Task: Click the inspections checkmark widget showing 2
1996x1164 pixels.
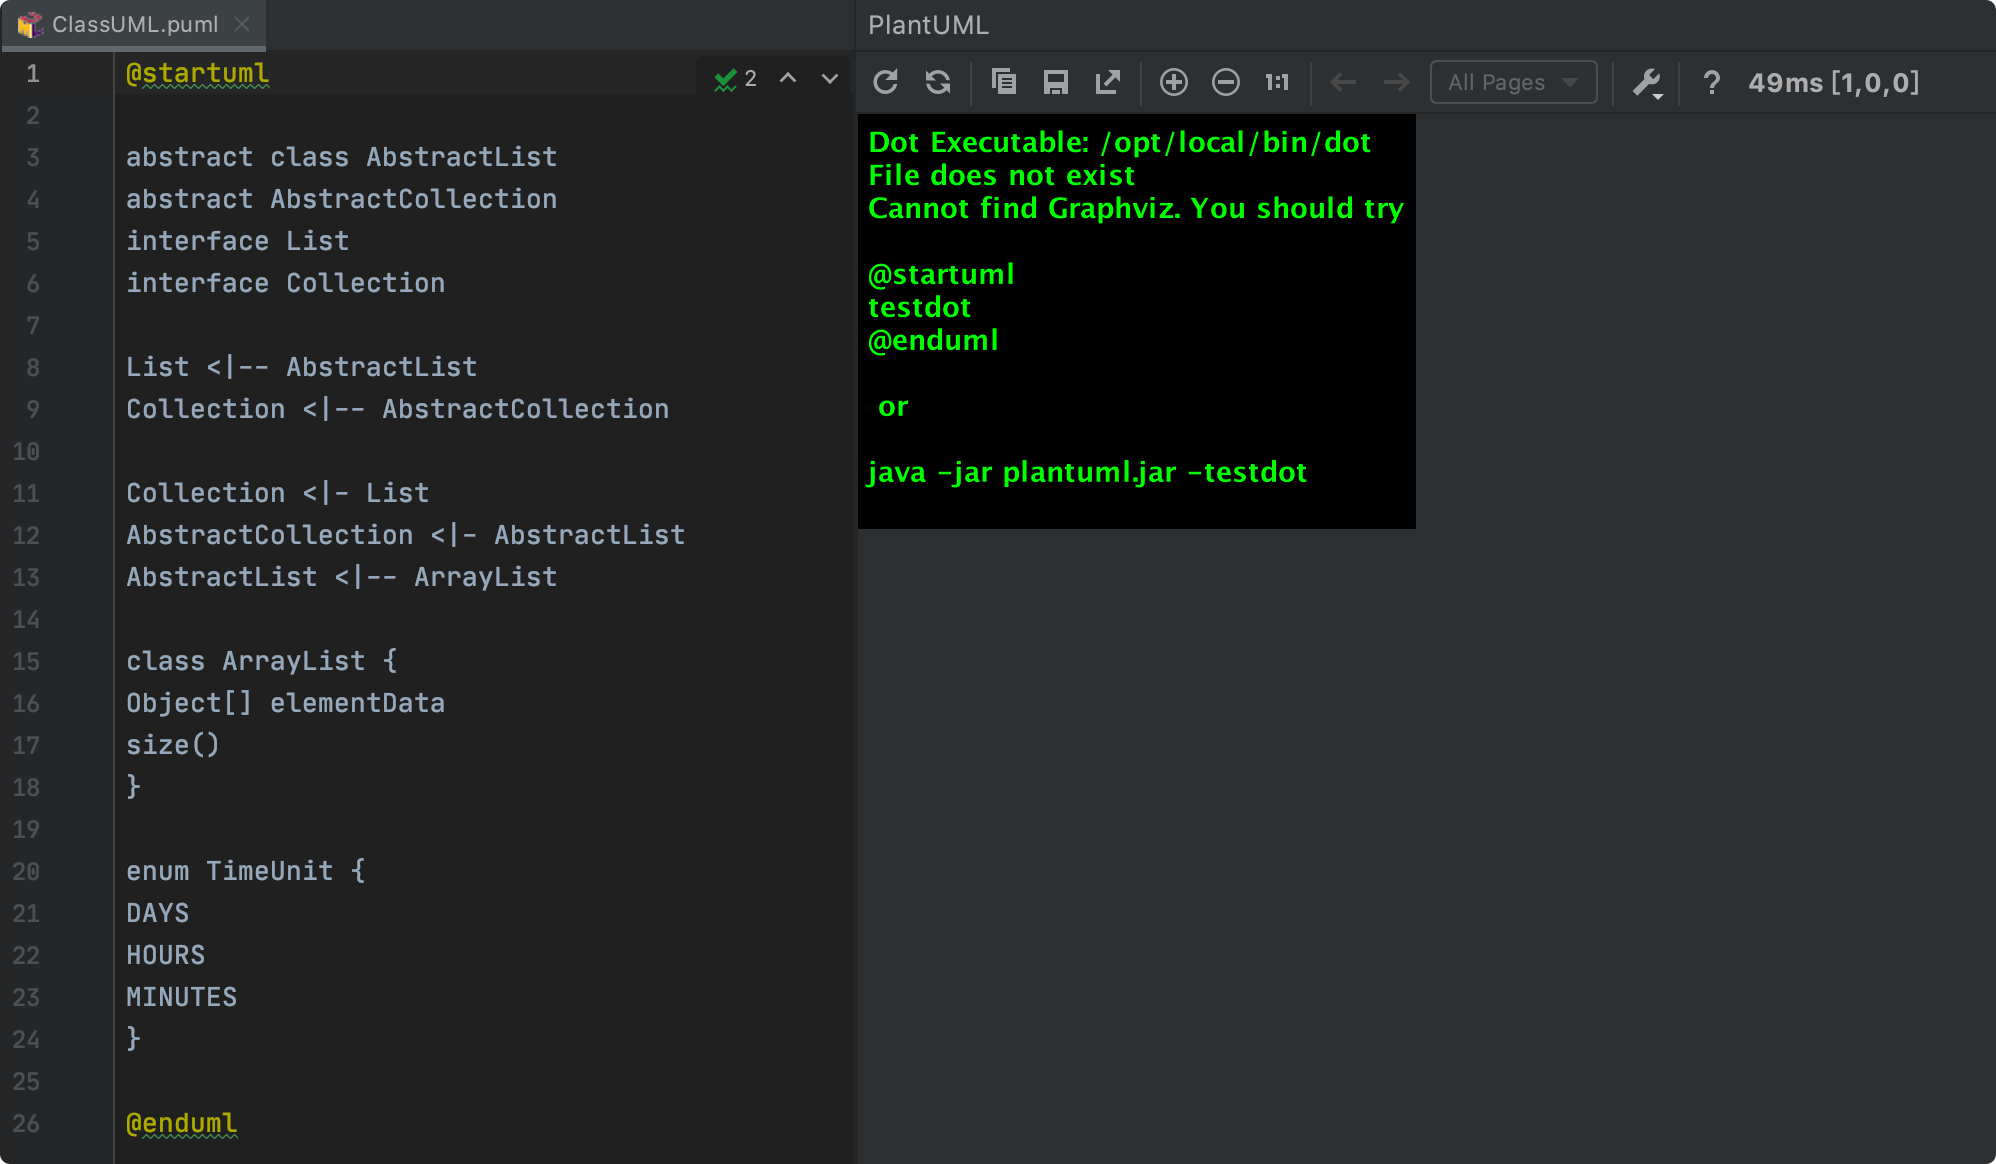Action: [x=735, y=79]
